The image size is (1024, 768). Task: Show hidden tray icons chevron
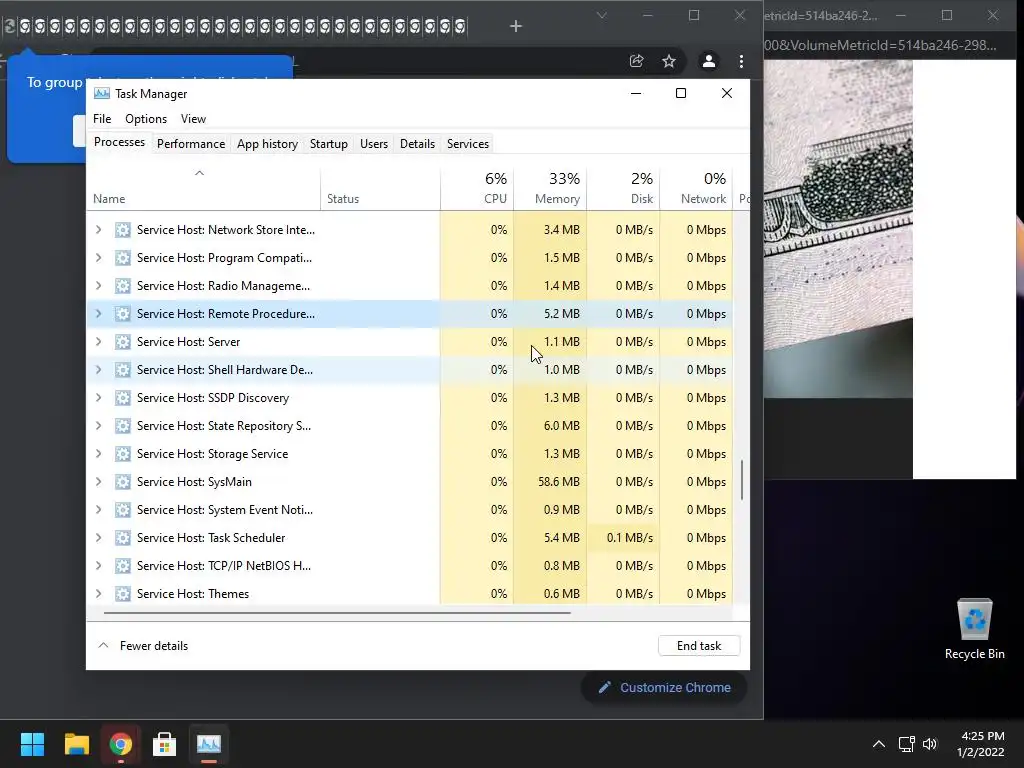point(879,744)
